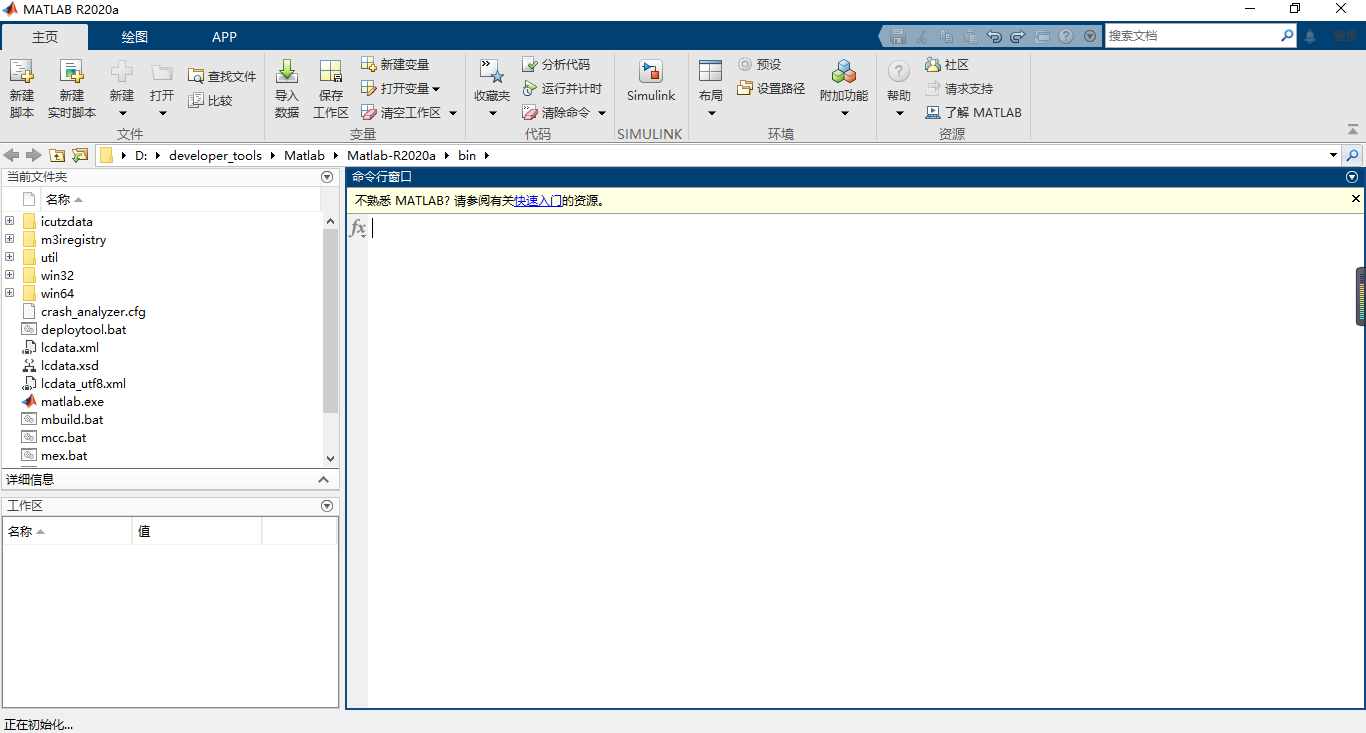Image resolution: width=1366 pixels, height=733 pixels.
Task: Switch to the 绘图 tab
Action: coord(135,37)
